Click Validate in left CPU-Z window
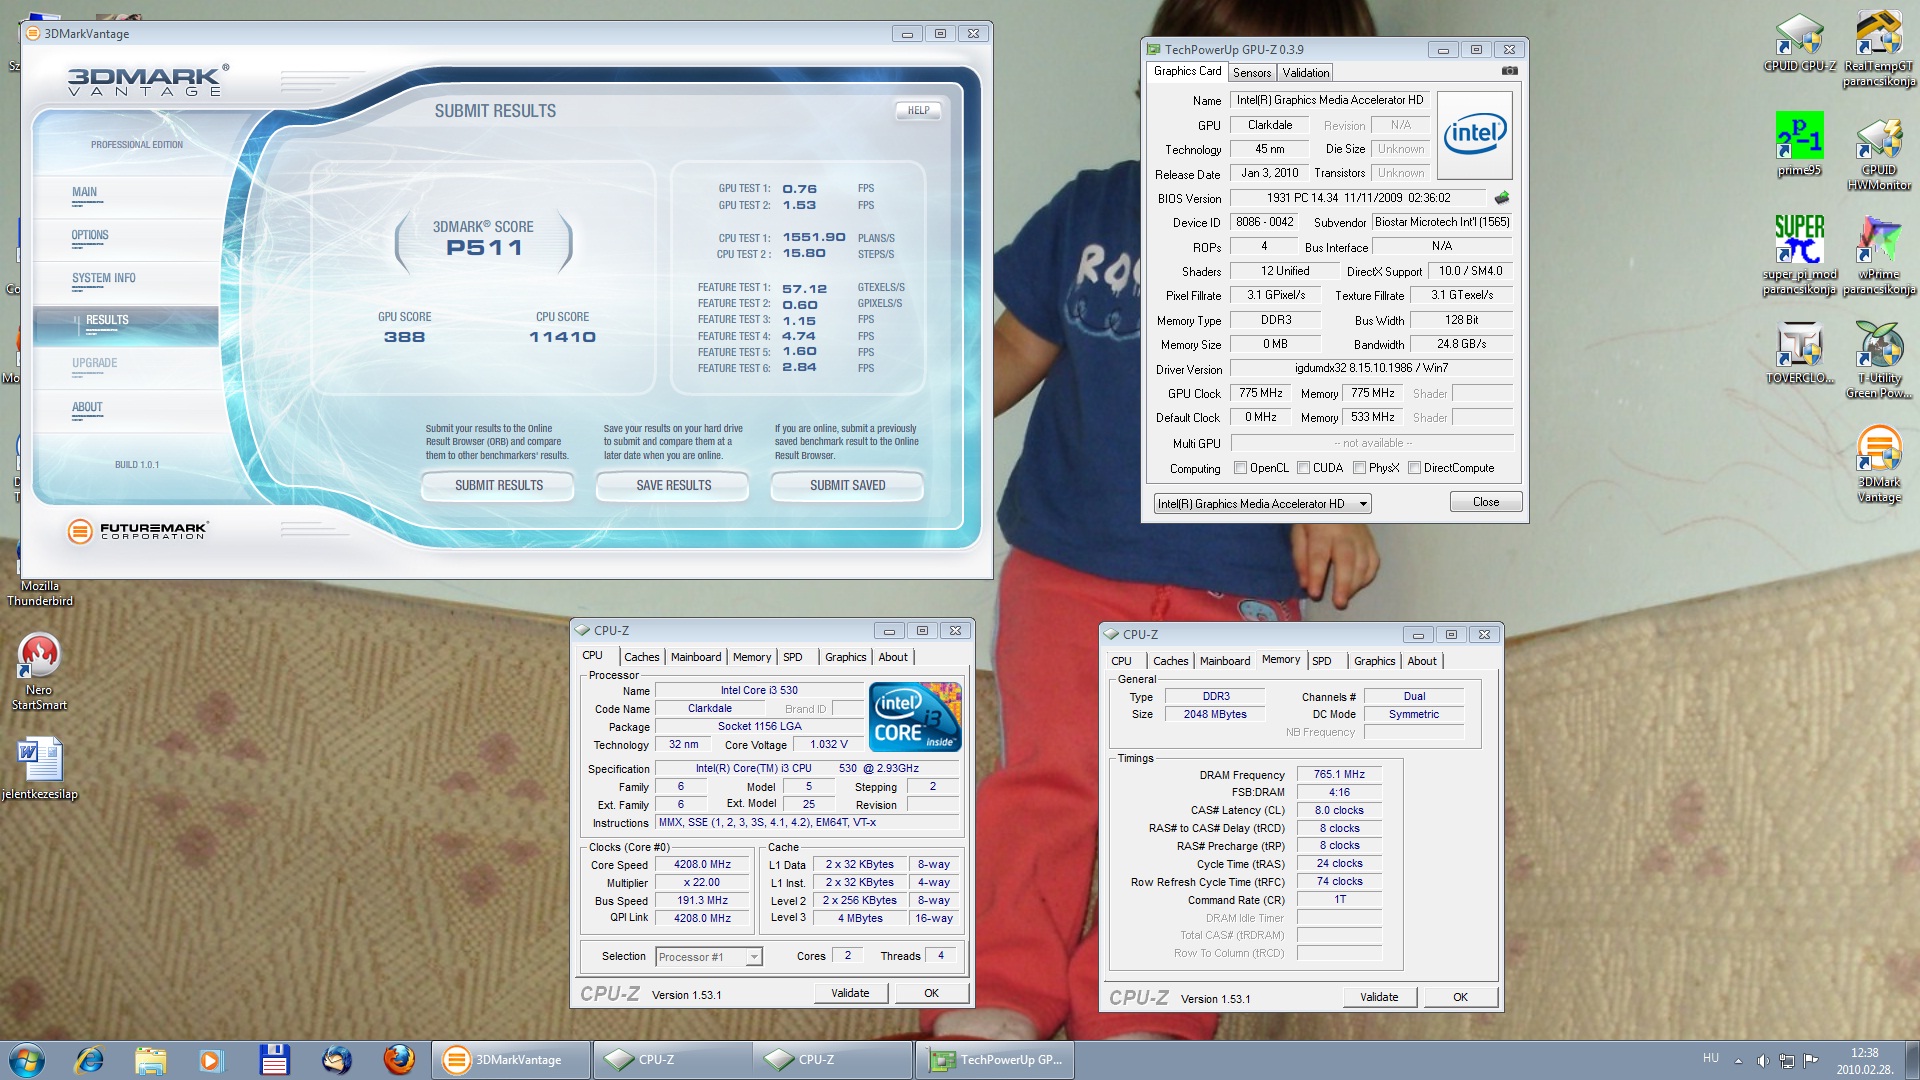 850,993
